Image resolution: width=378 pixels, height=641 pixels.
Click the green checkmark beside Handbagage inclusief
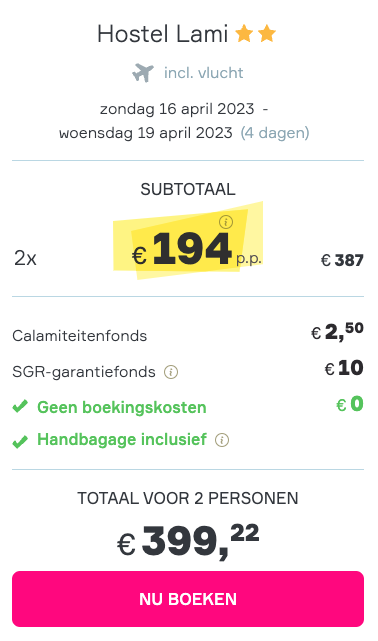(x=20, y=442)
